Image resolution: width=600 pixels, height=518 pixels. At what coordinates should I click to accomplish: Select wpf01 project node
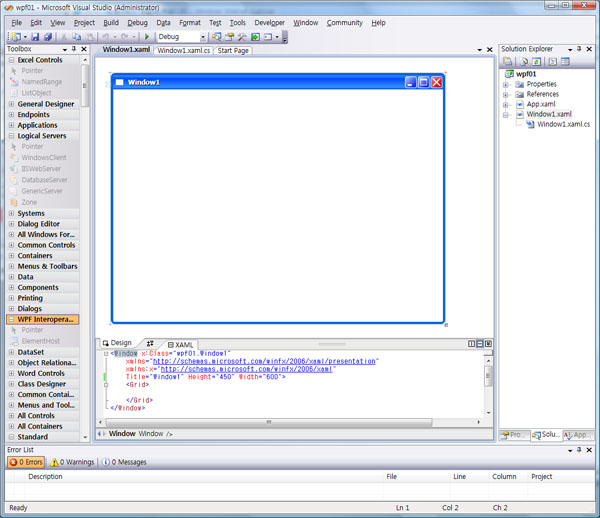(526, 74)
